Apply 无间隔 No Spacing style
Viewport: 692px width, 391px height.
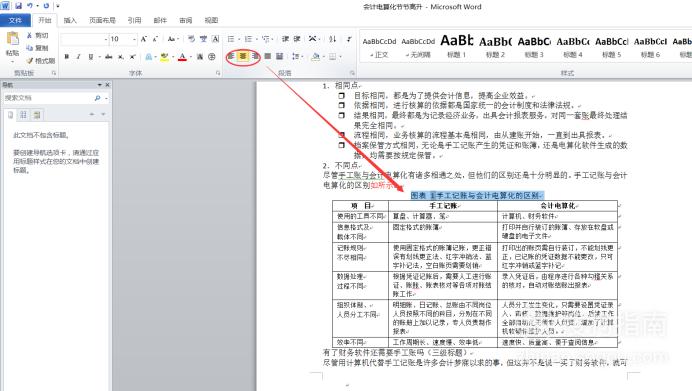coord(418,47)
